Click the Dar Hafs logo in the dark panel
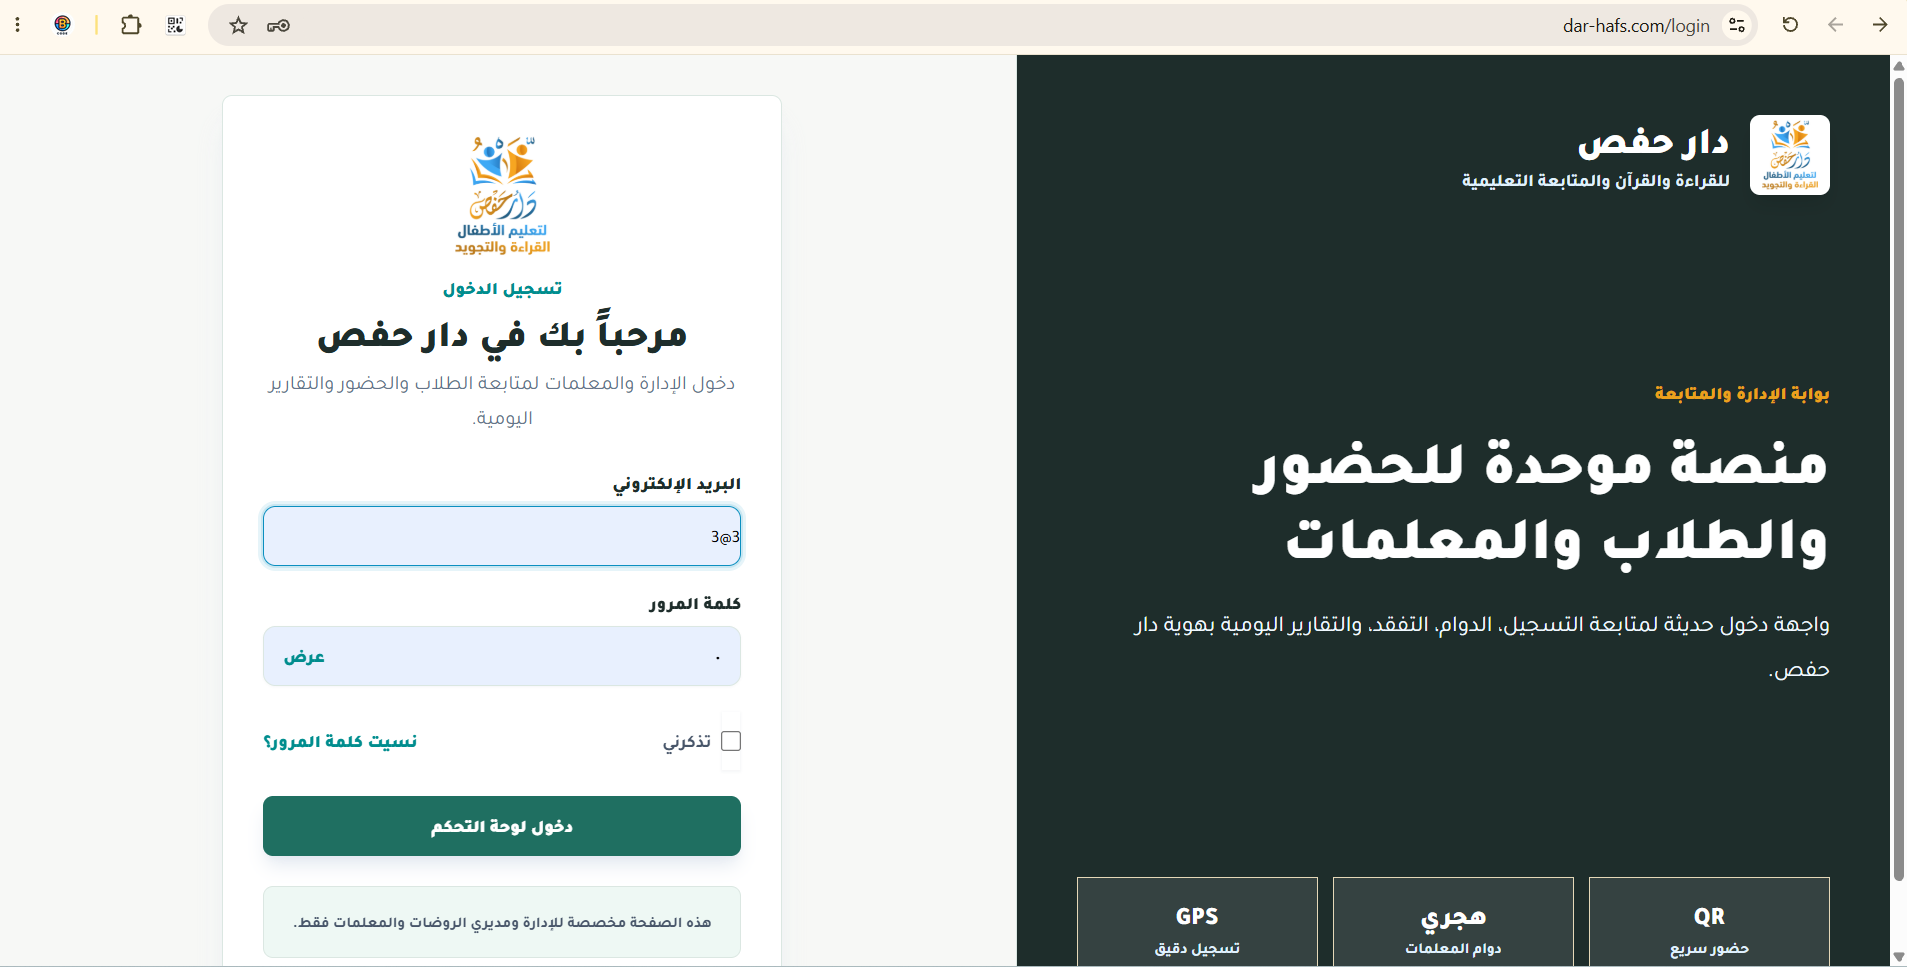This screenshot has width=1907, height=967. coord(1790,155)
